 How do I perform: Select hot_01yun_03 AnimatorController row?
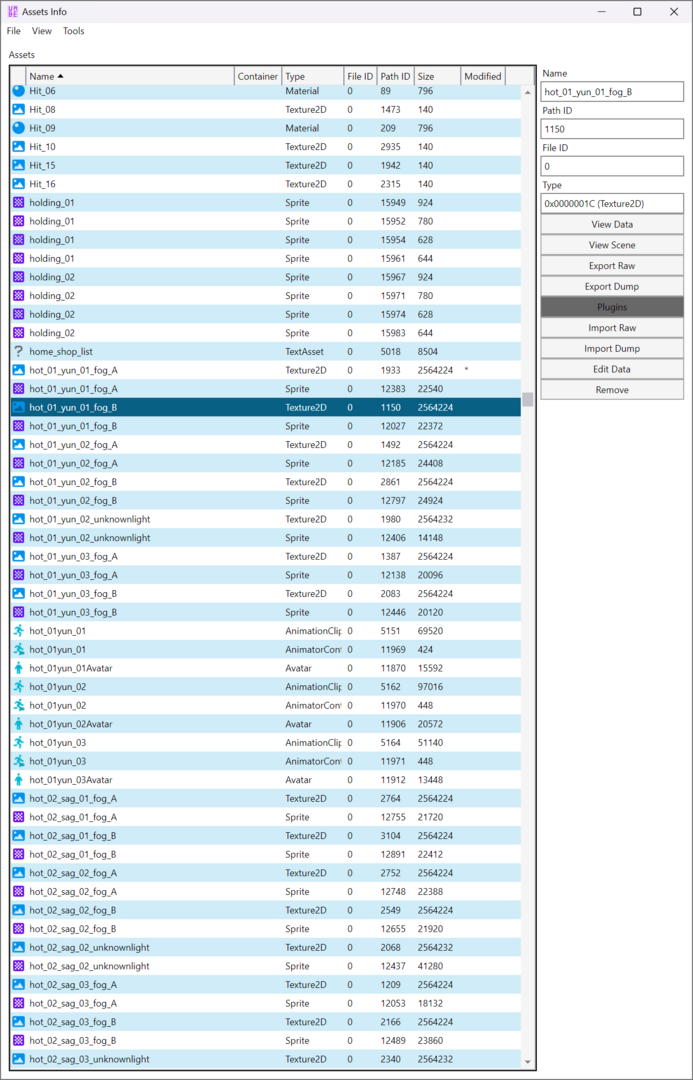click(x=266, y=761)
